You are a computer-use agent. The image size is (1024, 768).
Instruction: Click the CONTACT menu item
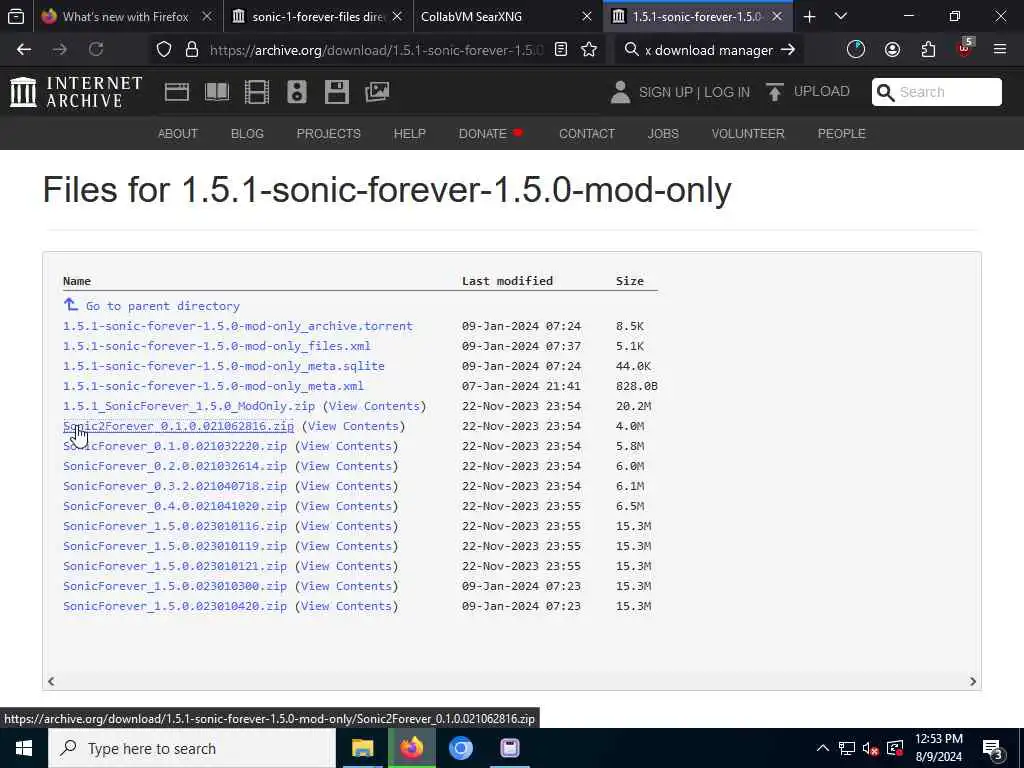pos(586,134)
